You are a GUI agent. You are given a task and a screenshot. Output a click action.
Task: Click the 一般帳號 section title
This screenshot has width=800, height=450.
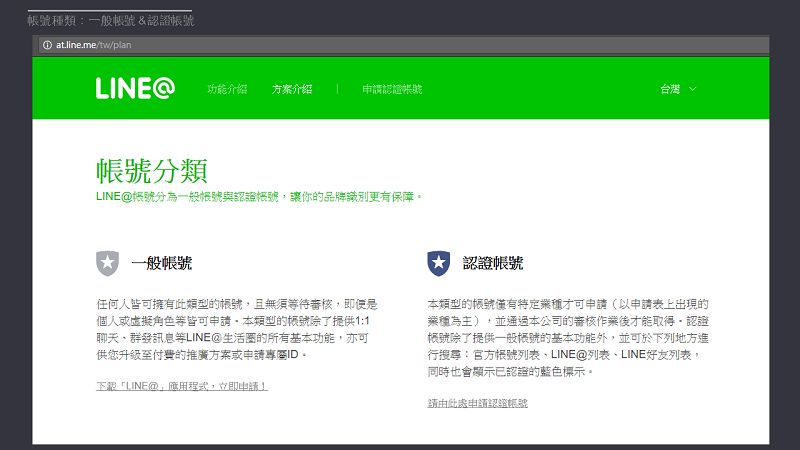pyautogui.click(x=162, y=263)
